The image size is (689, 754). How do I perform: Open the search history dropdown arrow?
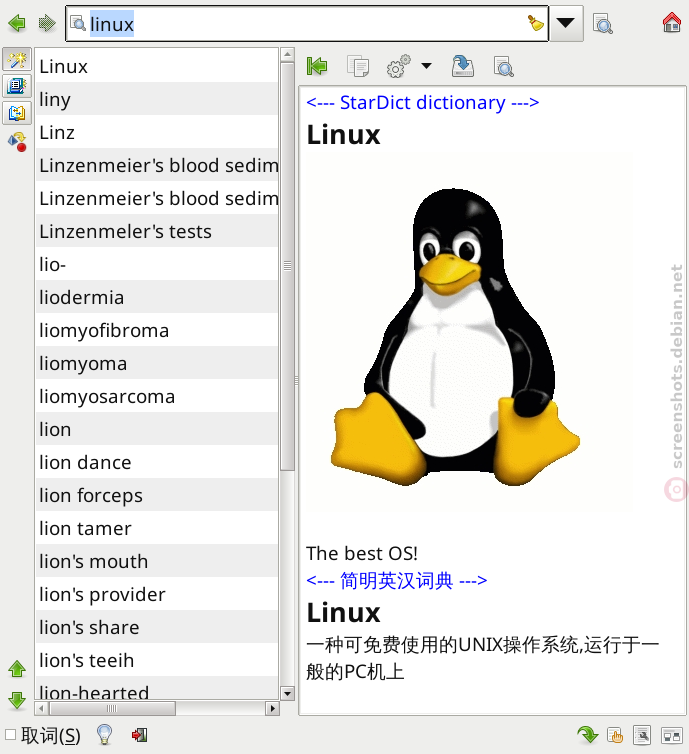point(566,23)
